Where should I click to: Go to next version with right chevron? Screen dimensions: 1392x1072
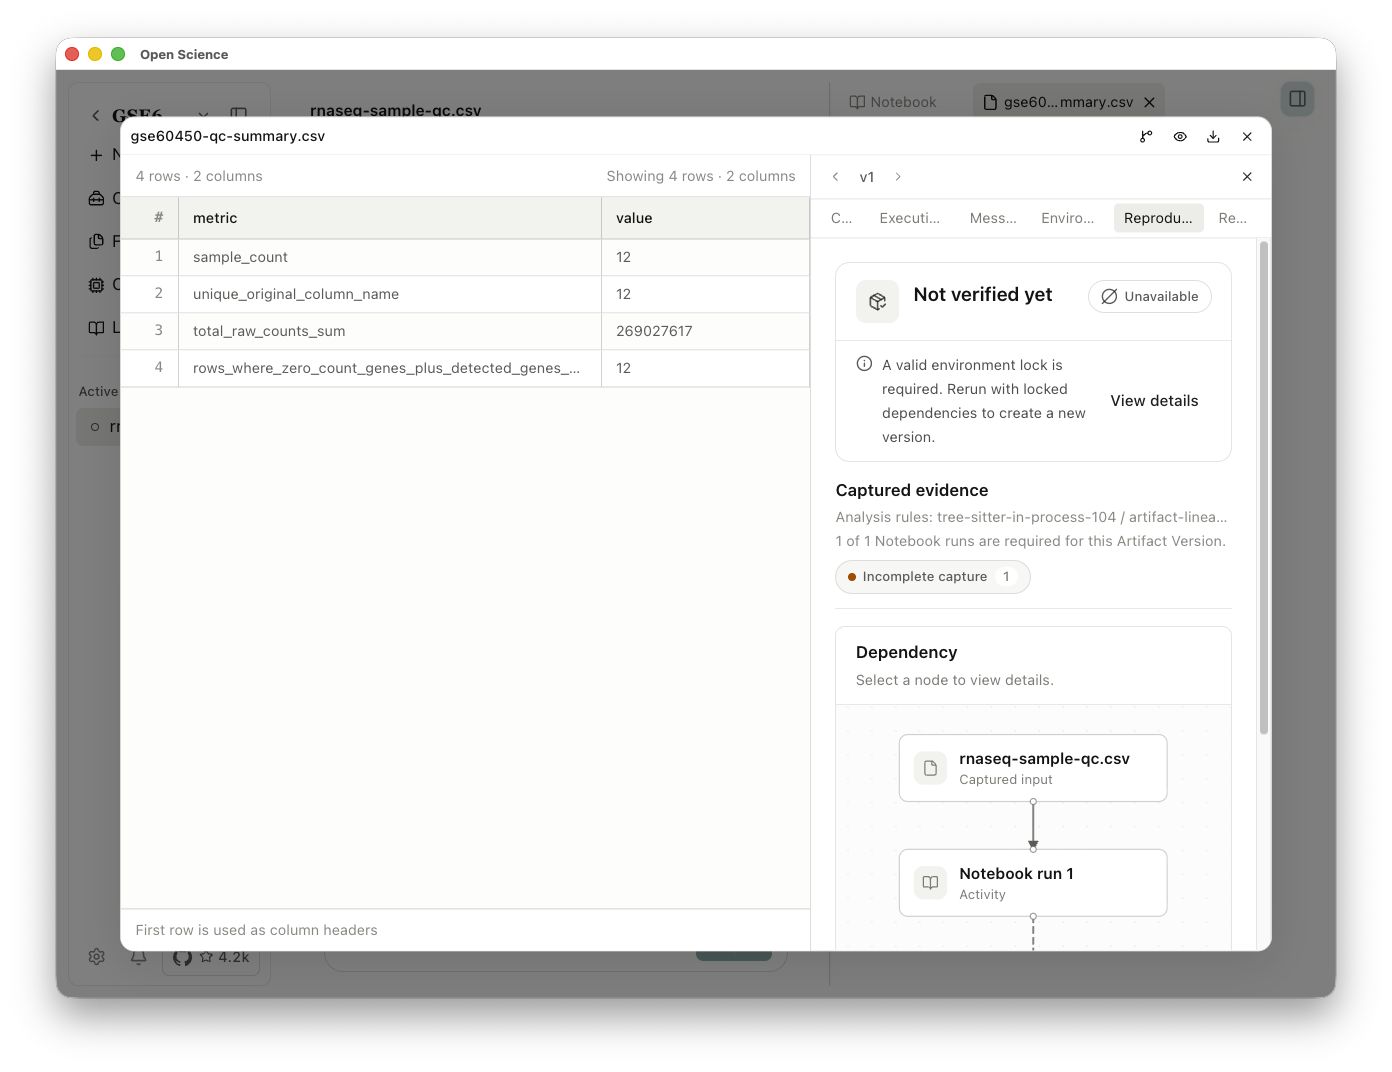[898, 177]
